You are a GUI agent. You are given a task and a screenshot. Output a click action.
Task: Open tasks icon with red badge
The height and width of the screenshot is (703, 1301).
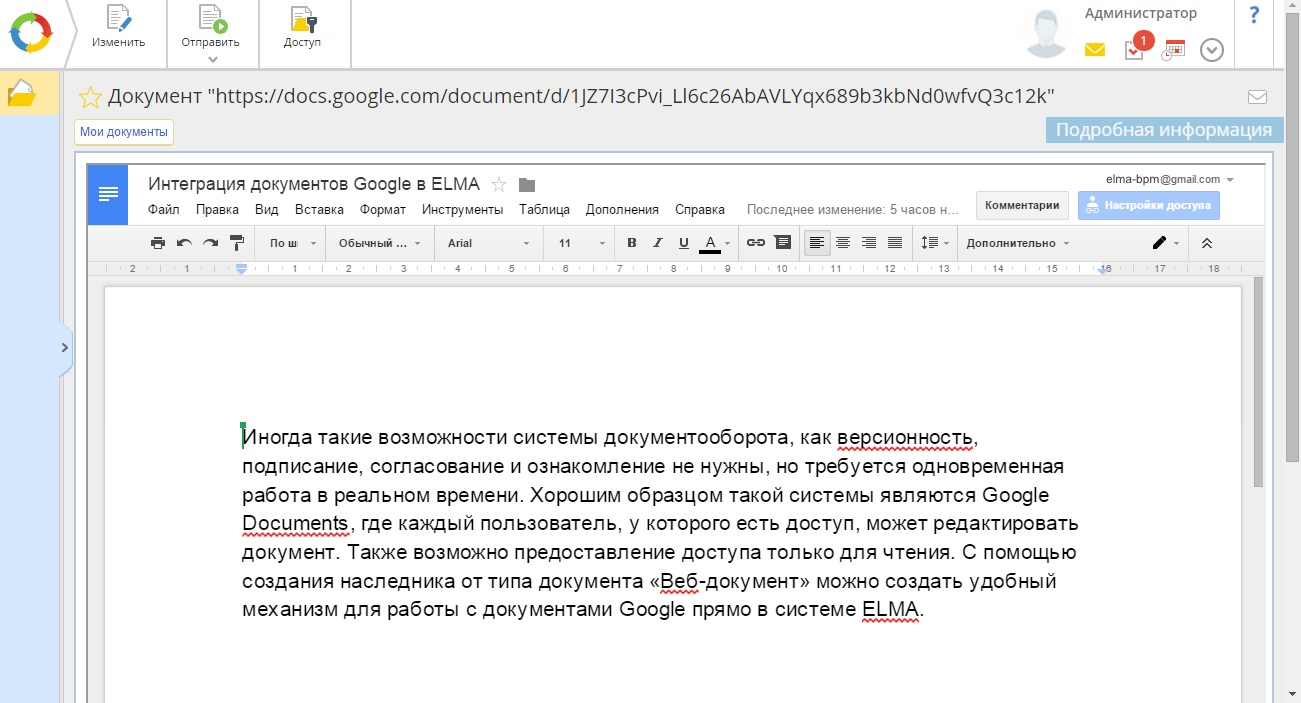click(1135, 49)
